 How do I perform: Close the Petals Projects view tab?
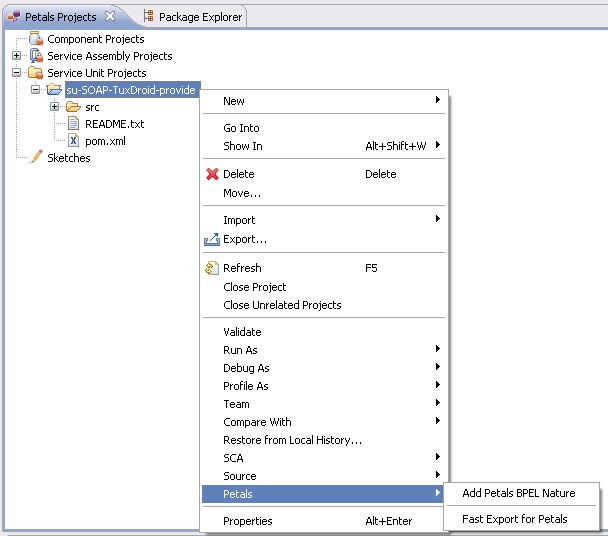point(111,16)
